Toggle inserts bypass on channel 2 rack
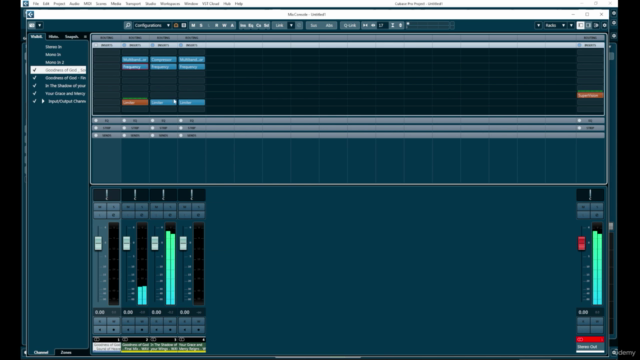The width and height of the screenshot is (640, 360). click(124, 45)
